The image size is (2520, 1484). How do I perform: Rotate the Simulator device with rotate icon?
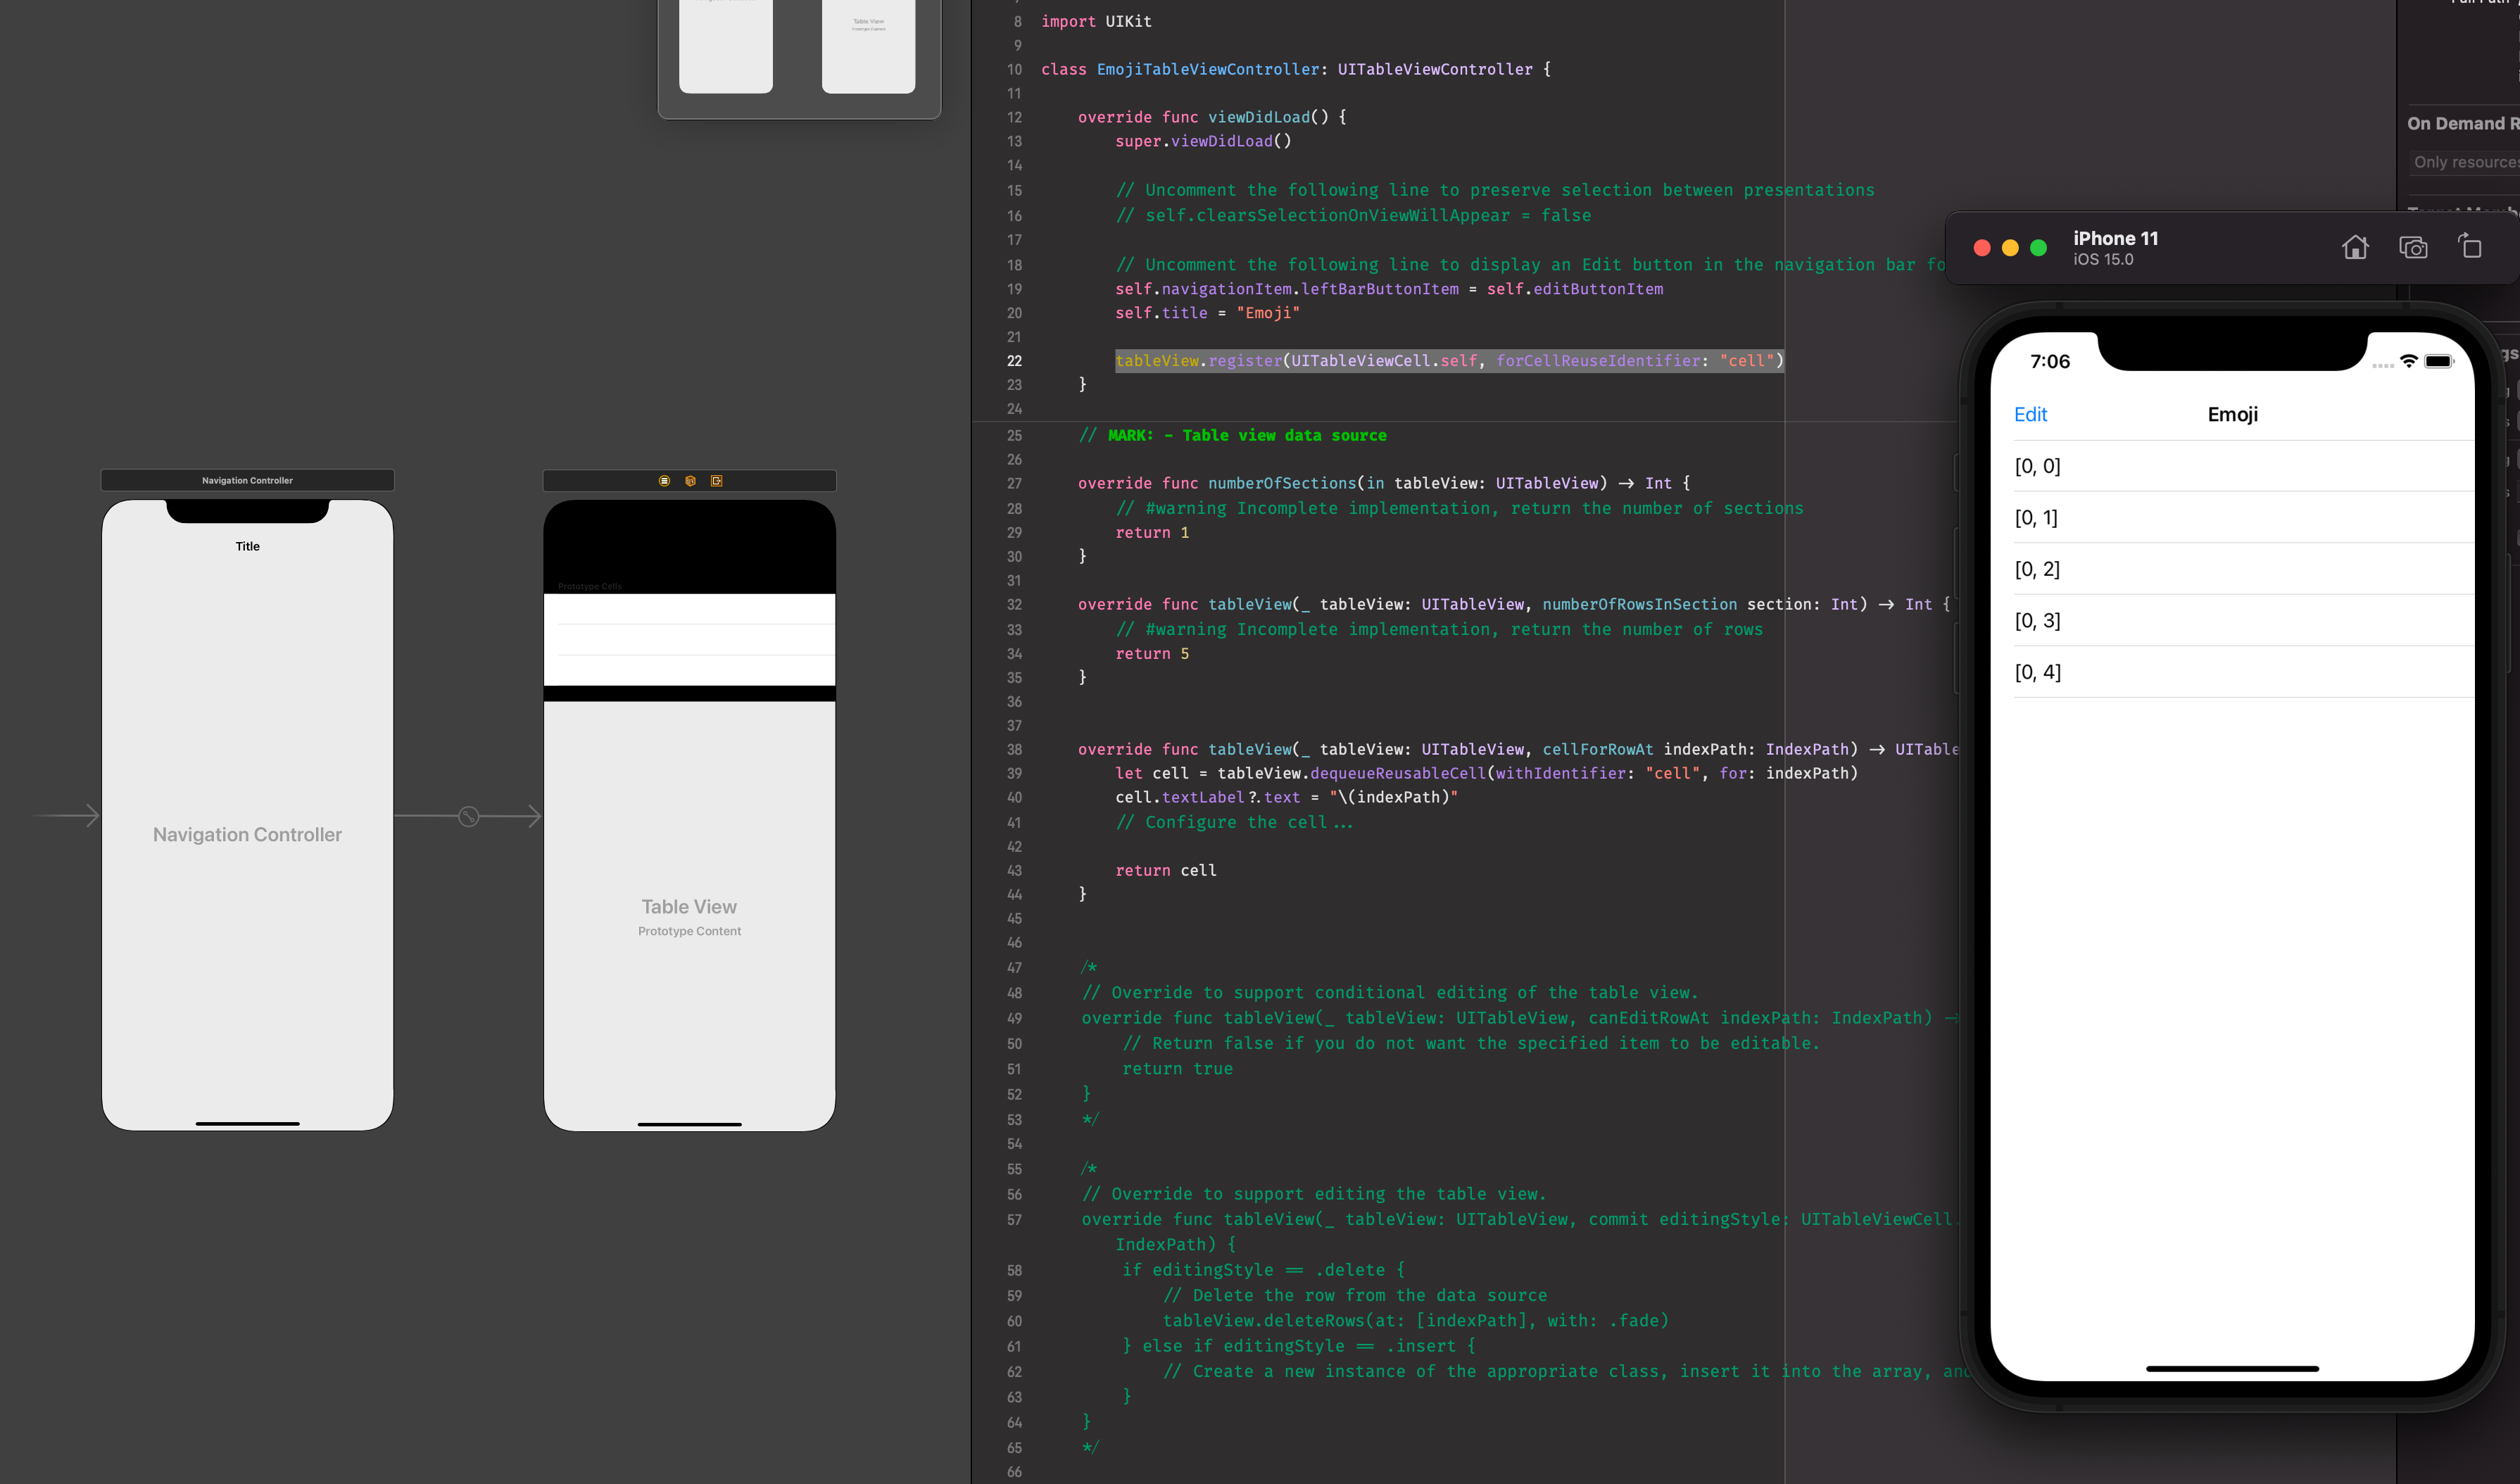pos(2470,246)
